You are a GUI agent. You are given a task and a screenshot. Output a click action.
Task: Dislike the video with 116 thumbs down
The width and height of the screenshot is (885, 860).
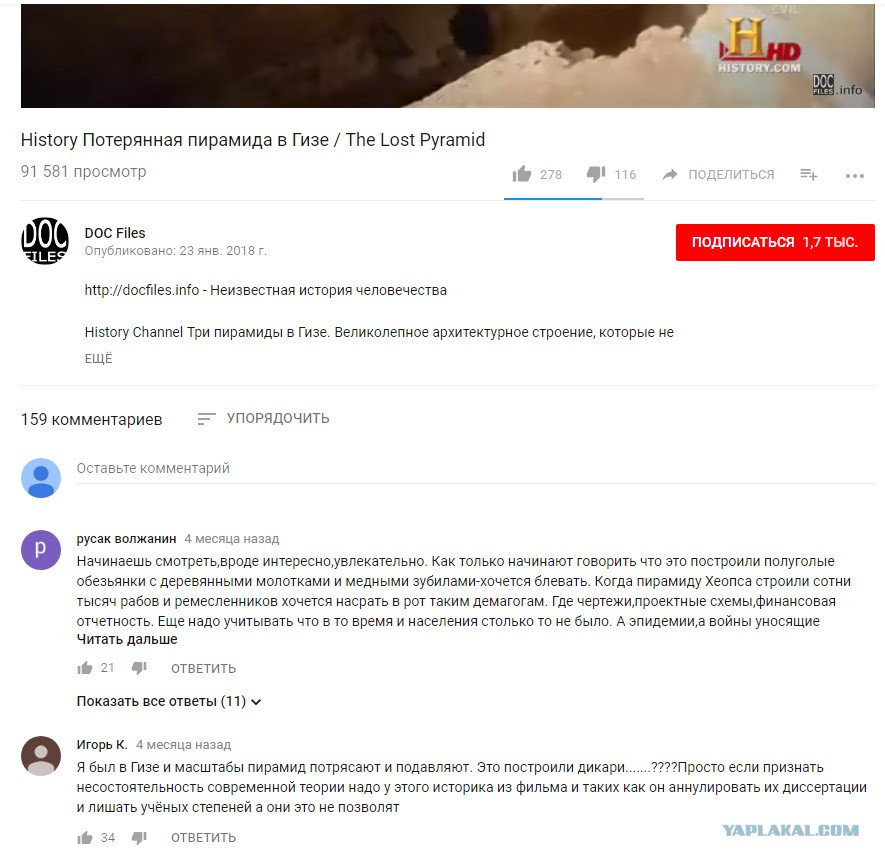point(596,174)
